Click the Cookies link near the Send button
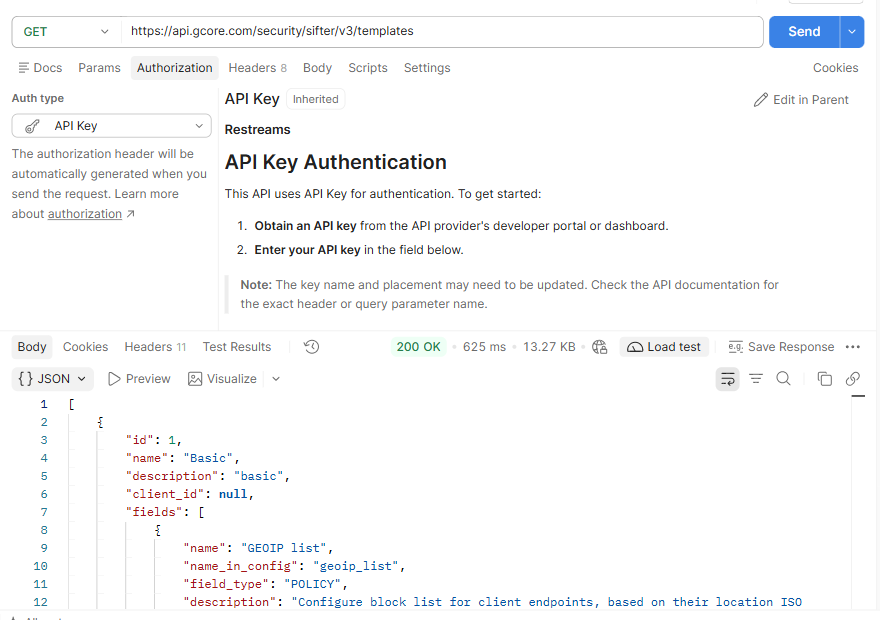Viewport: 880px width, 620px height. point(835,68)
